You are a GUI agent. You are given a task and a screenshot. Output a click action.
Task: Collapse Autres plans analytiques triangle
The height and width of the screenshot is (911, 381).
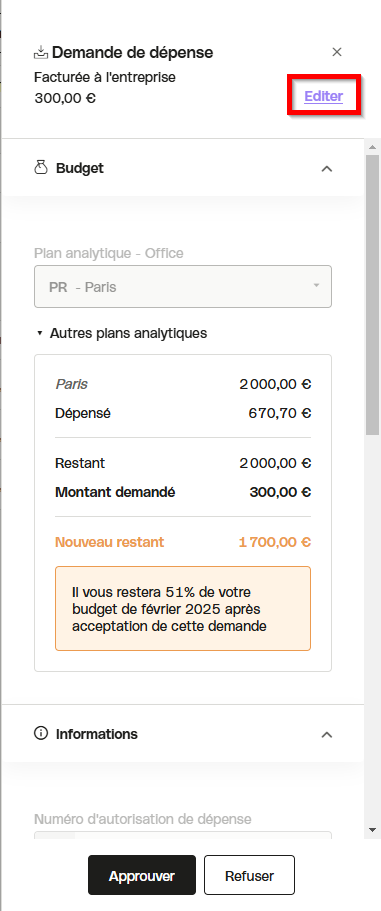pos(39,333)
